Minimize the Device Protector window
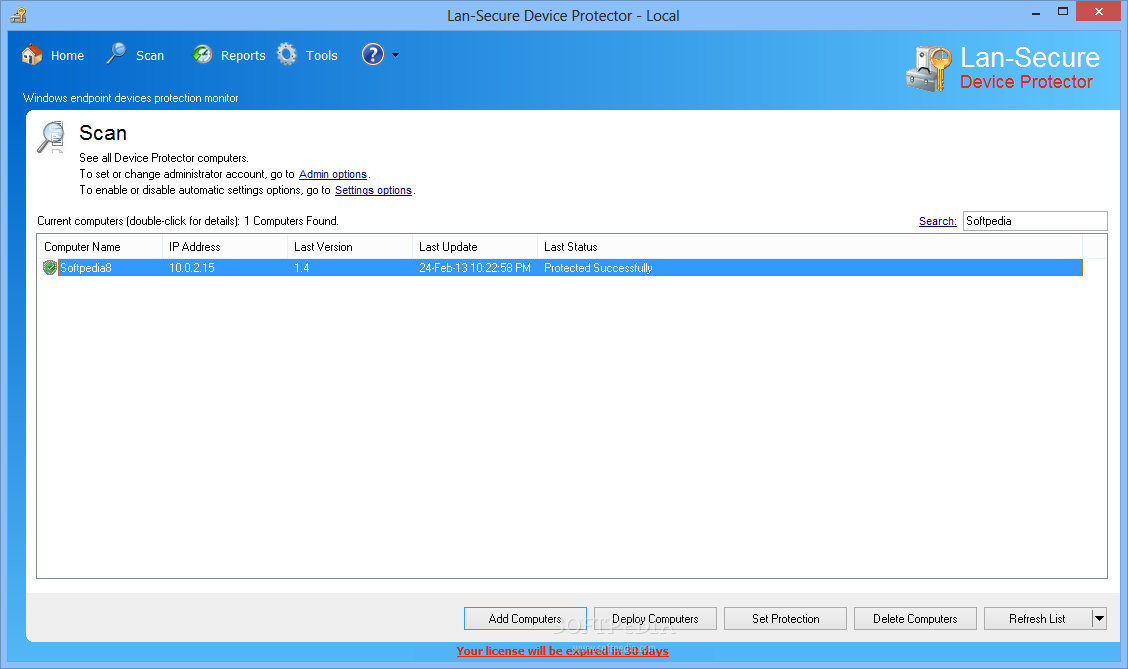 tap(1036, 12)
